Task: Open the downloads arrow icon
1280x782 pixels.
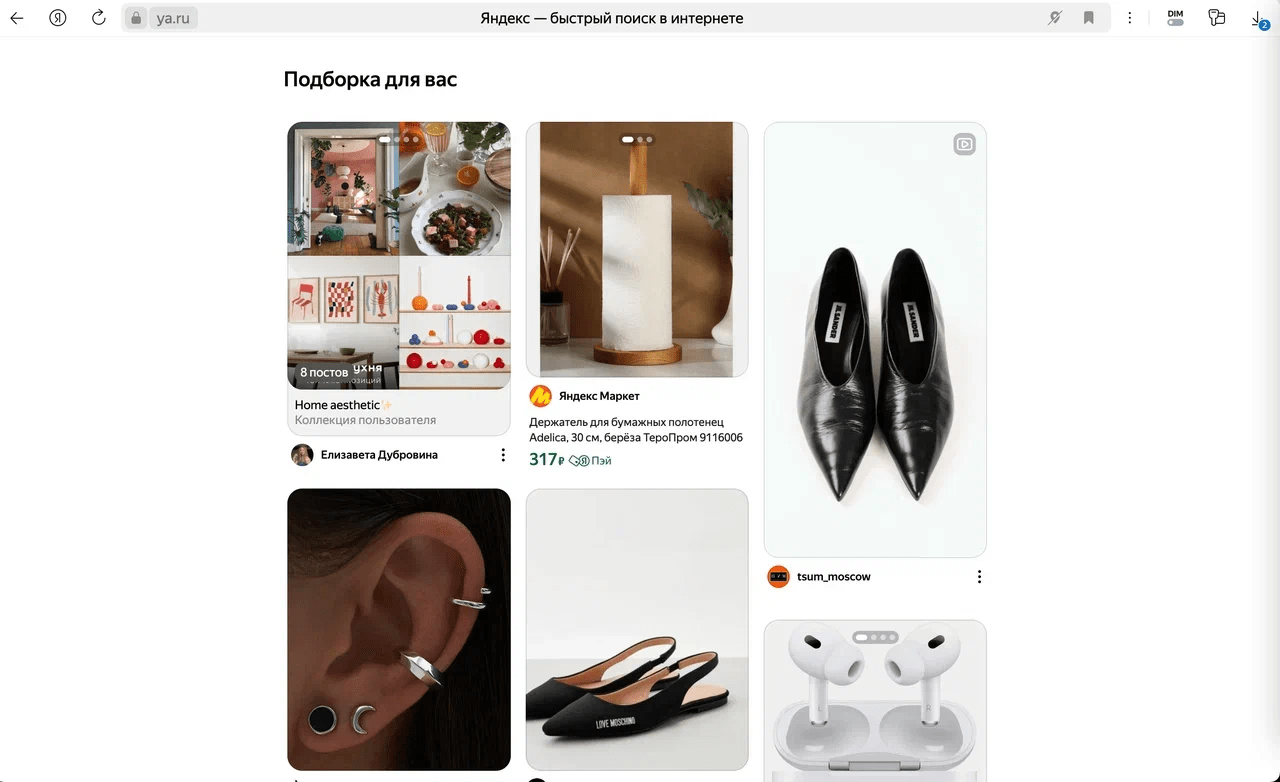Action: pos(1257,18)
